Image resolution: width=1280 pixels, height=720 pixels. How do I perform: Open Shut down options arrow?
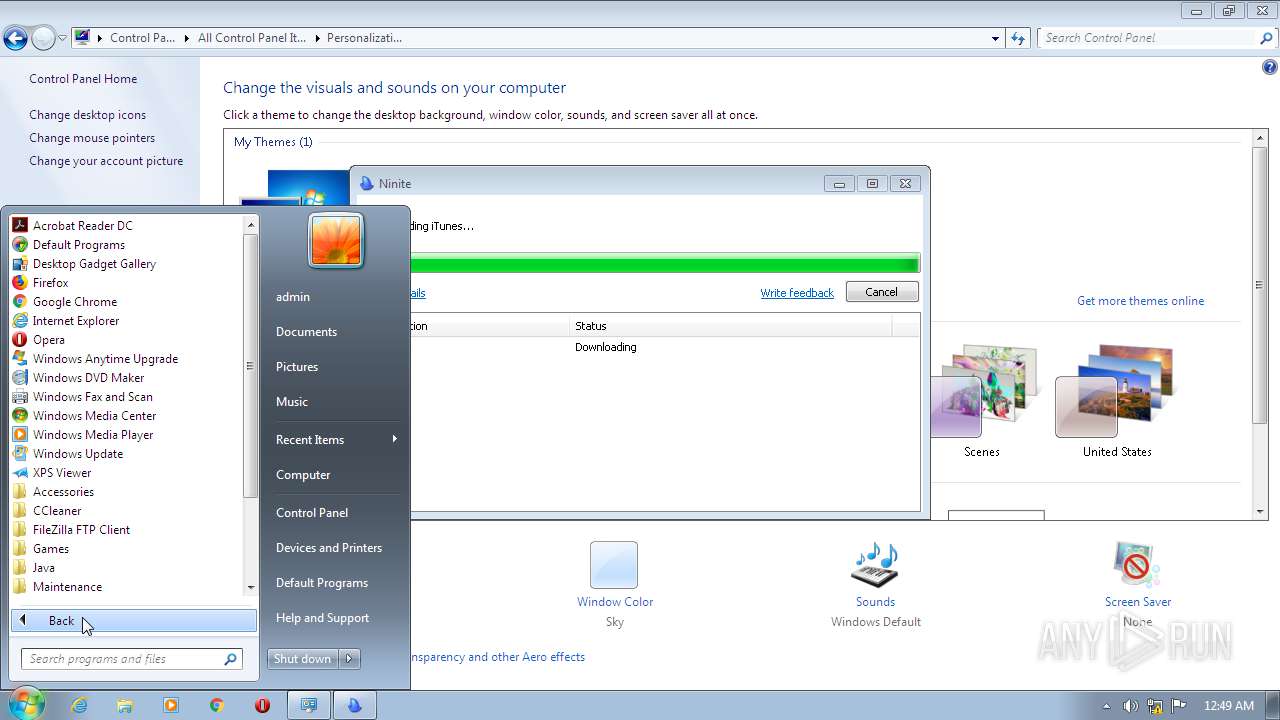pos(349,659)
